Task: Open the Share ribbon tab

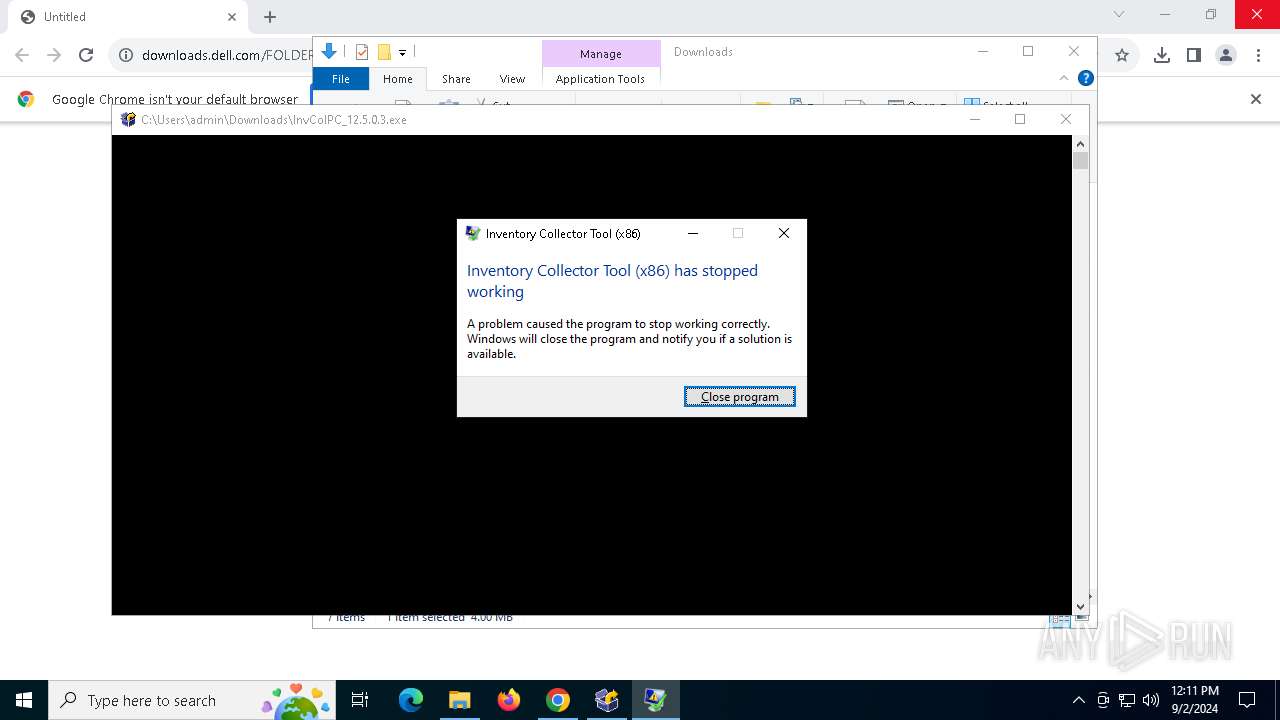Action: pyautogui.click(x=456, y=79)
